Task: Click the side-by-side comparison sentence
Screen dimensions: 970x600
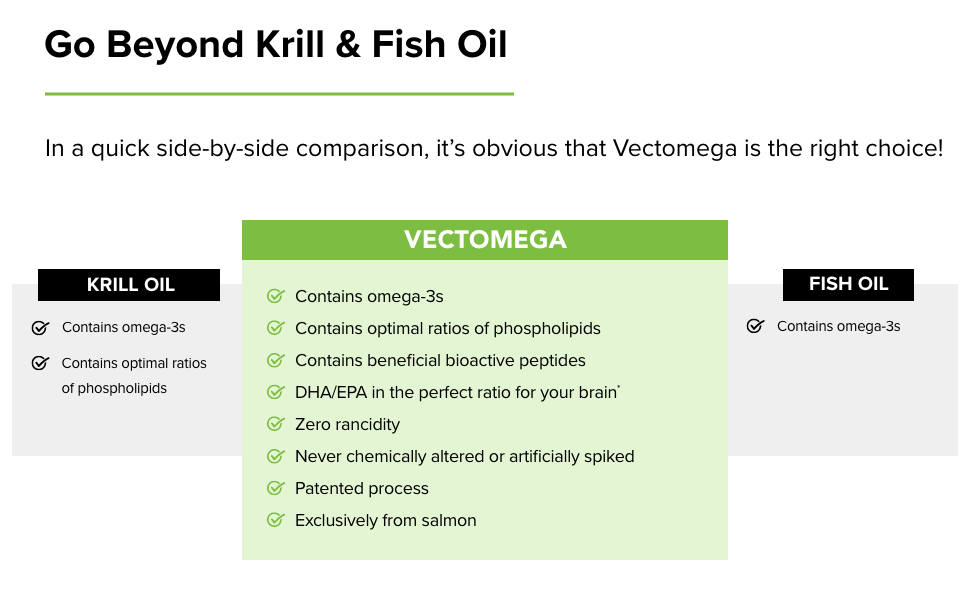Action: pos(494,148)
